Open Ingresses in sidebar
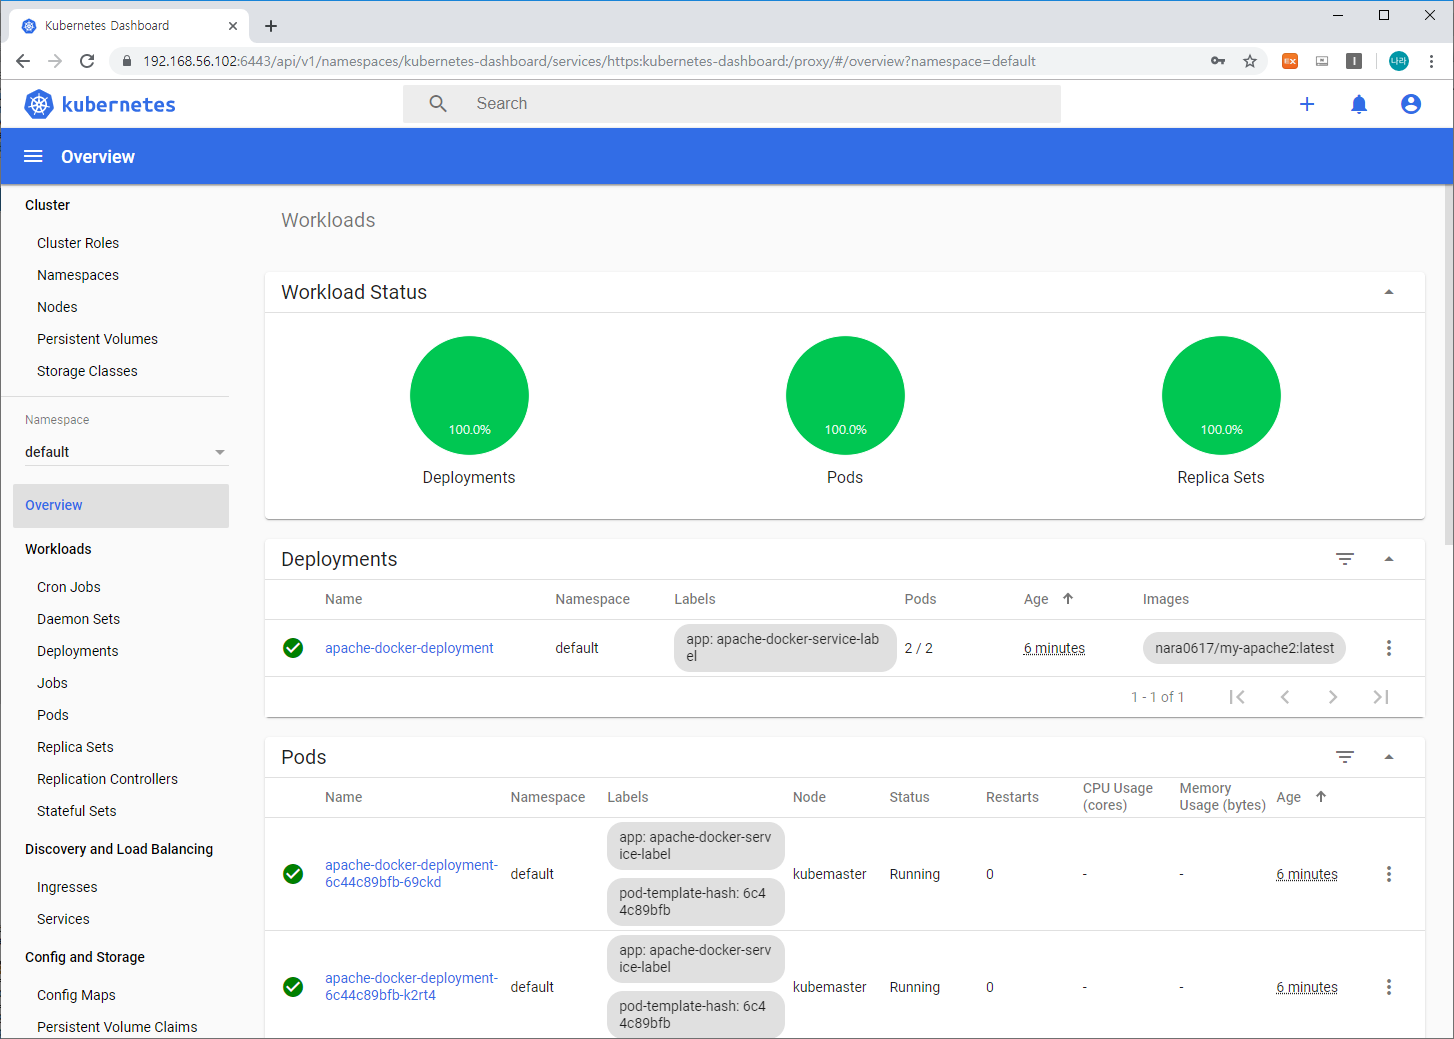 point(67,887)
